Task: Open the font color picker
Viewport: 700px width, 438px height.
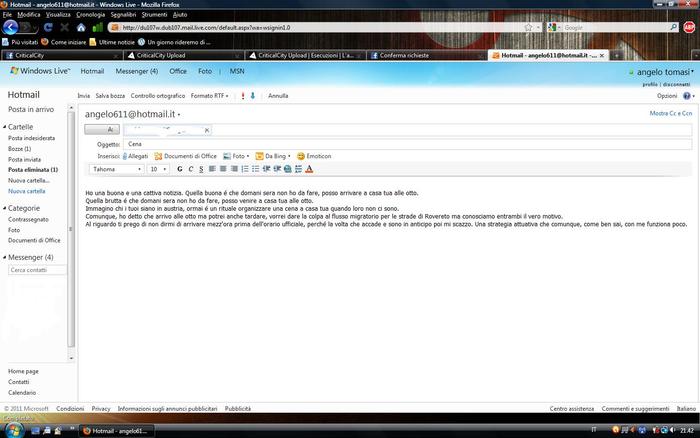Action: click(x=309, y=169)
